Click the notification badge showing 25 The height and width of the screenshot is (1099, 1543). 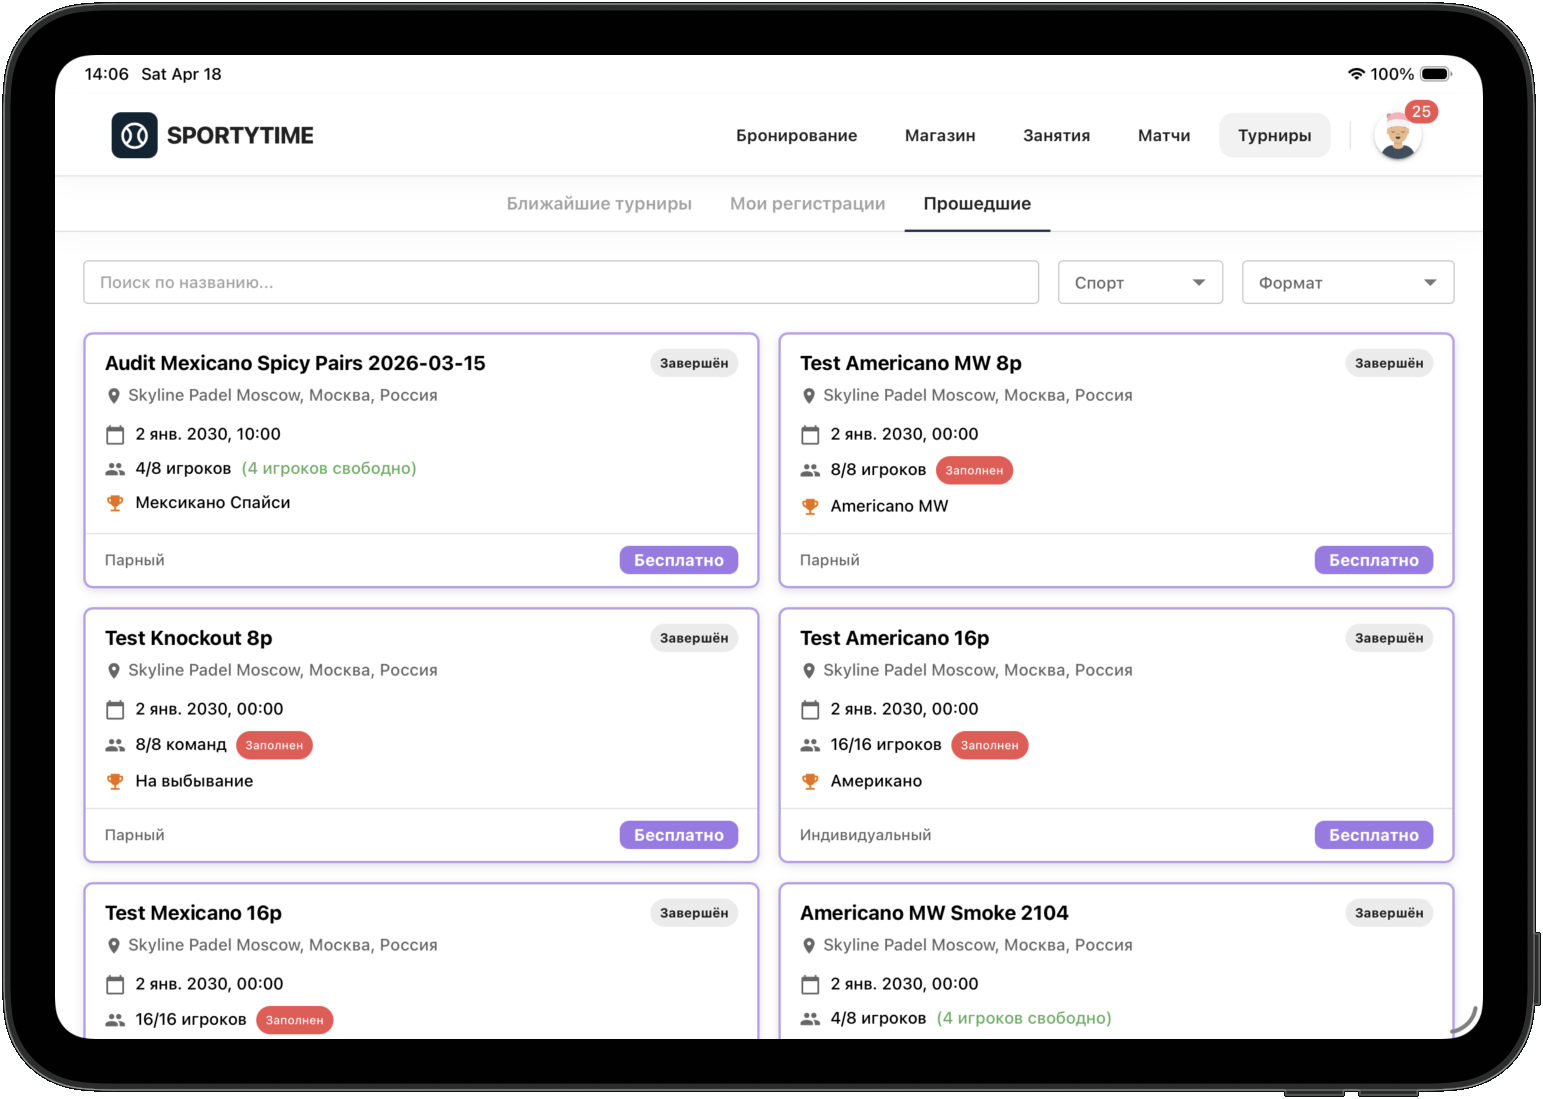pyautogui.click(x=1421, y=112)
